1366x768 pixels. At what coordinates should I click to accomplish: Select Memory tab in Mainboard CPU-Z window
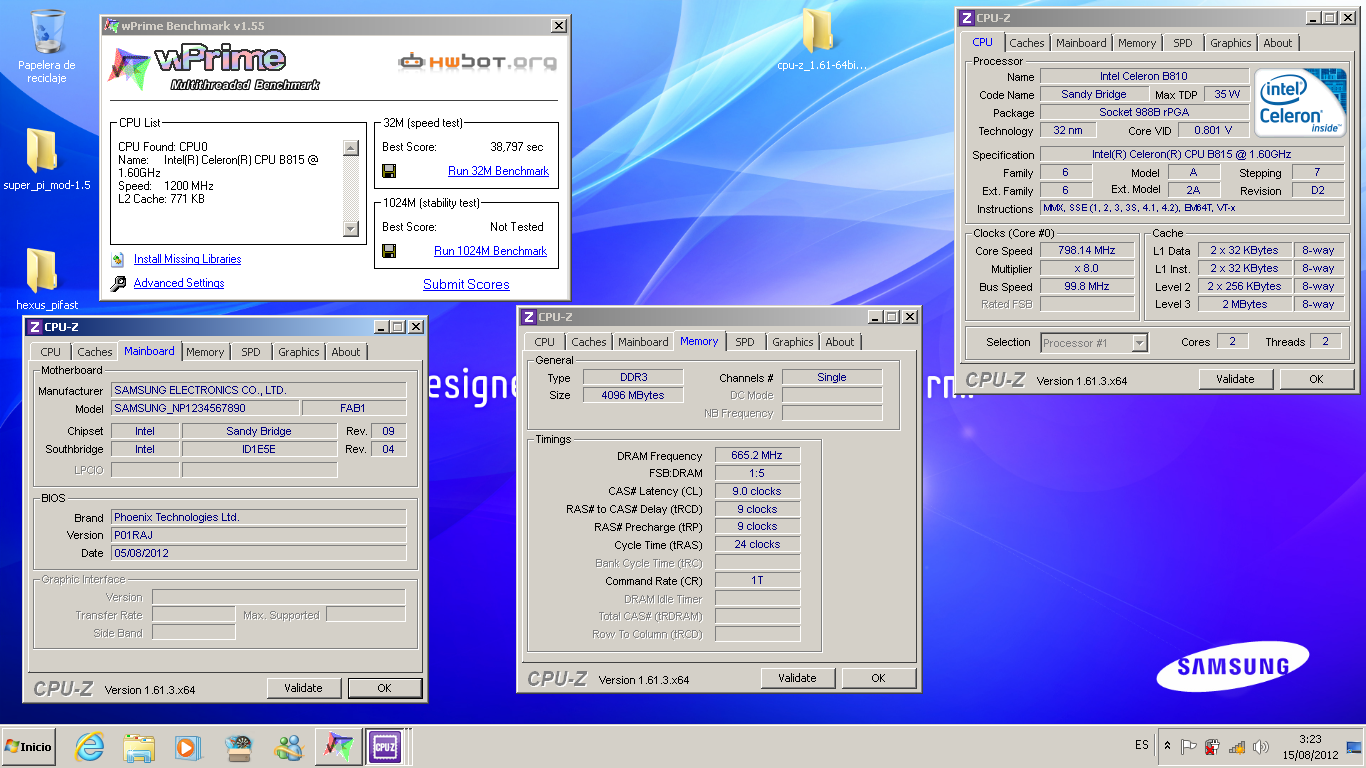point(205,352)
